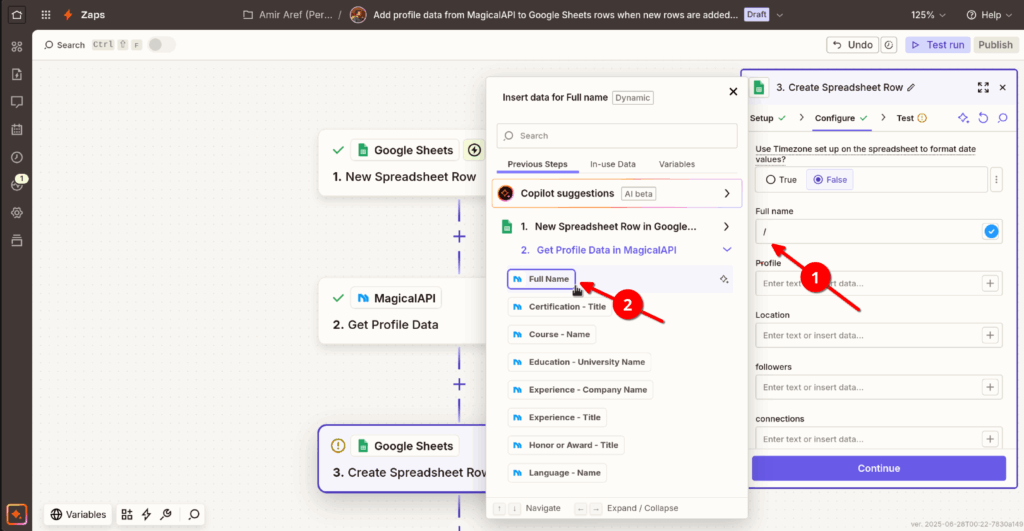This screenshot has height=531, width=1024.
Task: Click the instant trigger bolt icon on step 1
Action: 474,150
